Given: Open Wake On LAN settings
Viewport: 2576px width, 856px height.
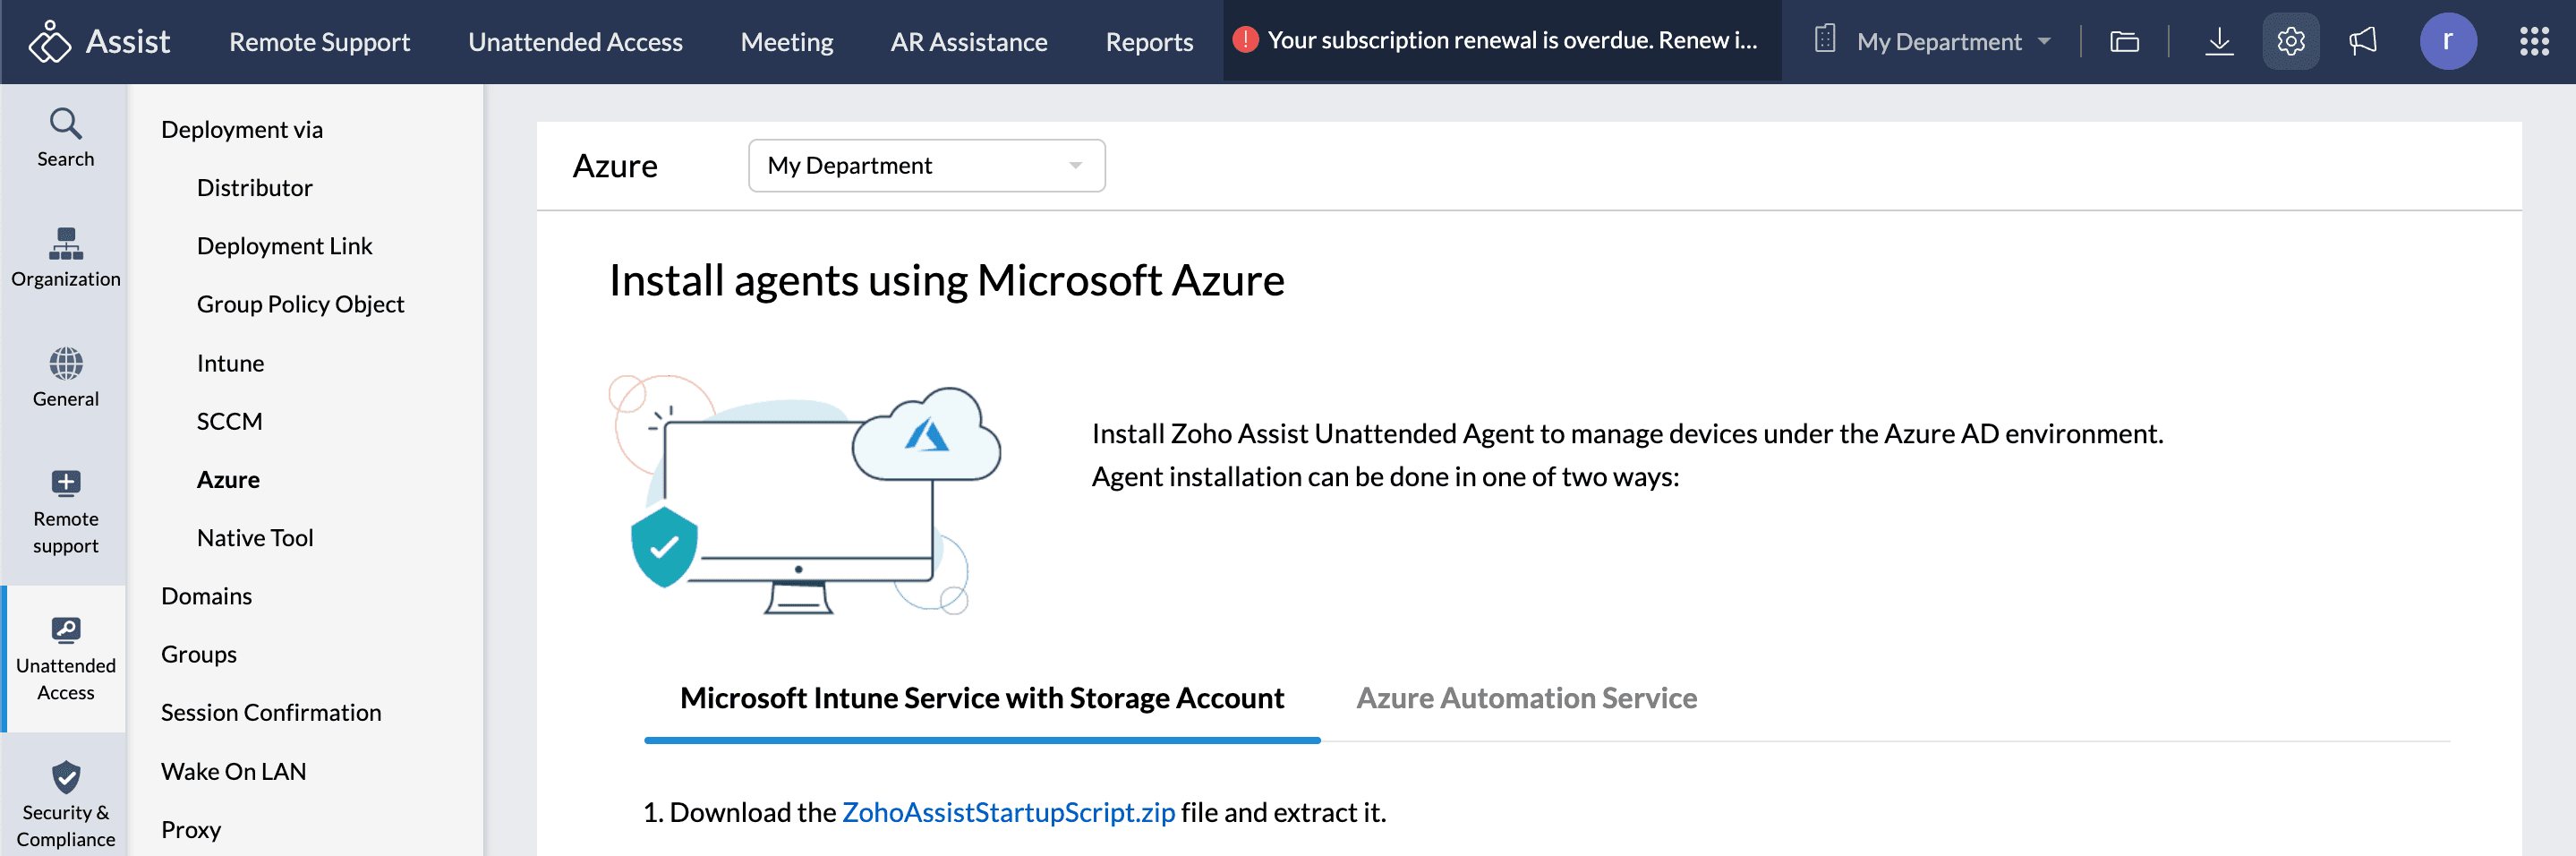Looking at the screenshot, I should click(x=233, y=771).
